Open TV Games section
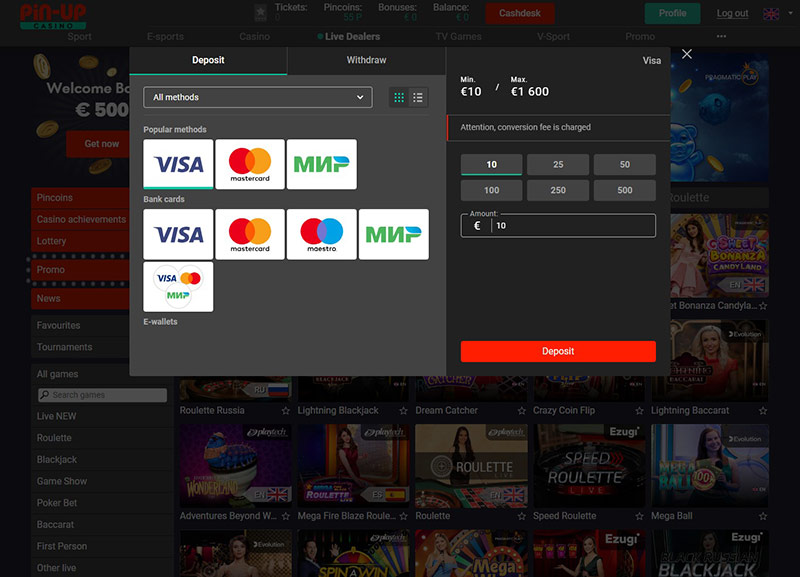Image resolution: width=800 pixels, height=577 pixels. tap(458, 37)
